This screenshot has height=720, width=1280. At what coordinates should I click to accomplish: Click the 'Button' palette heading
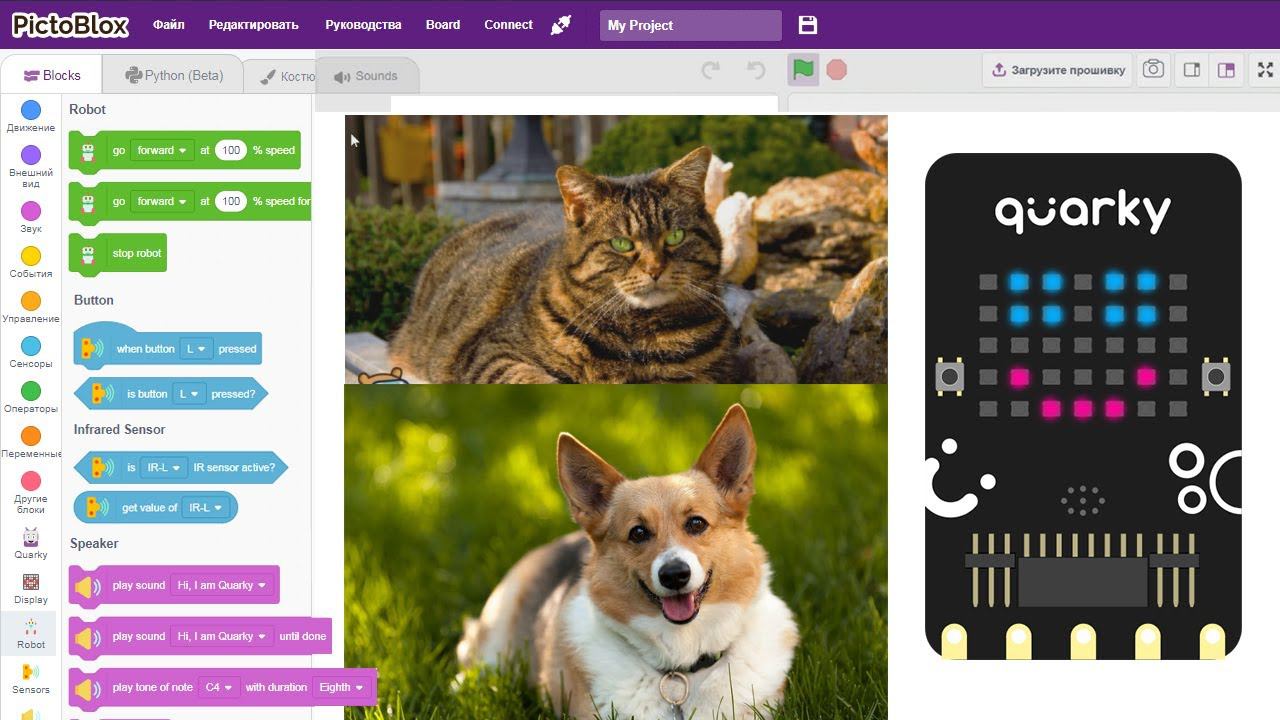(x=94, y=300)
